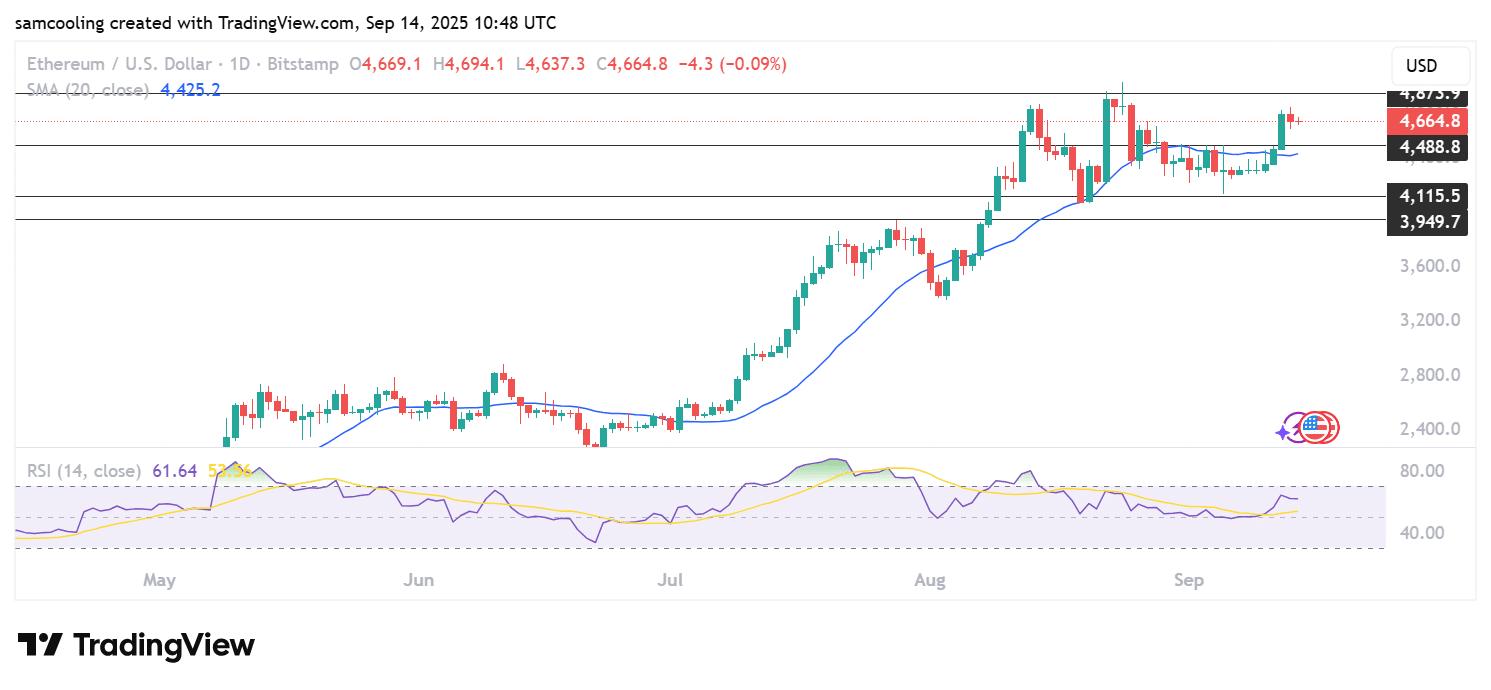Click the 3,949.7 support level label
Screen dimensions: 1491x690
click(1430, 220)
